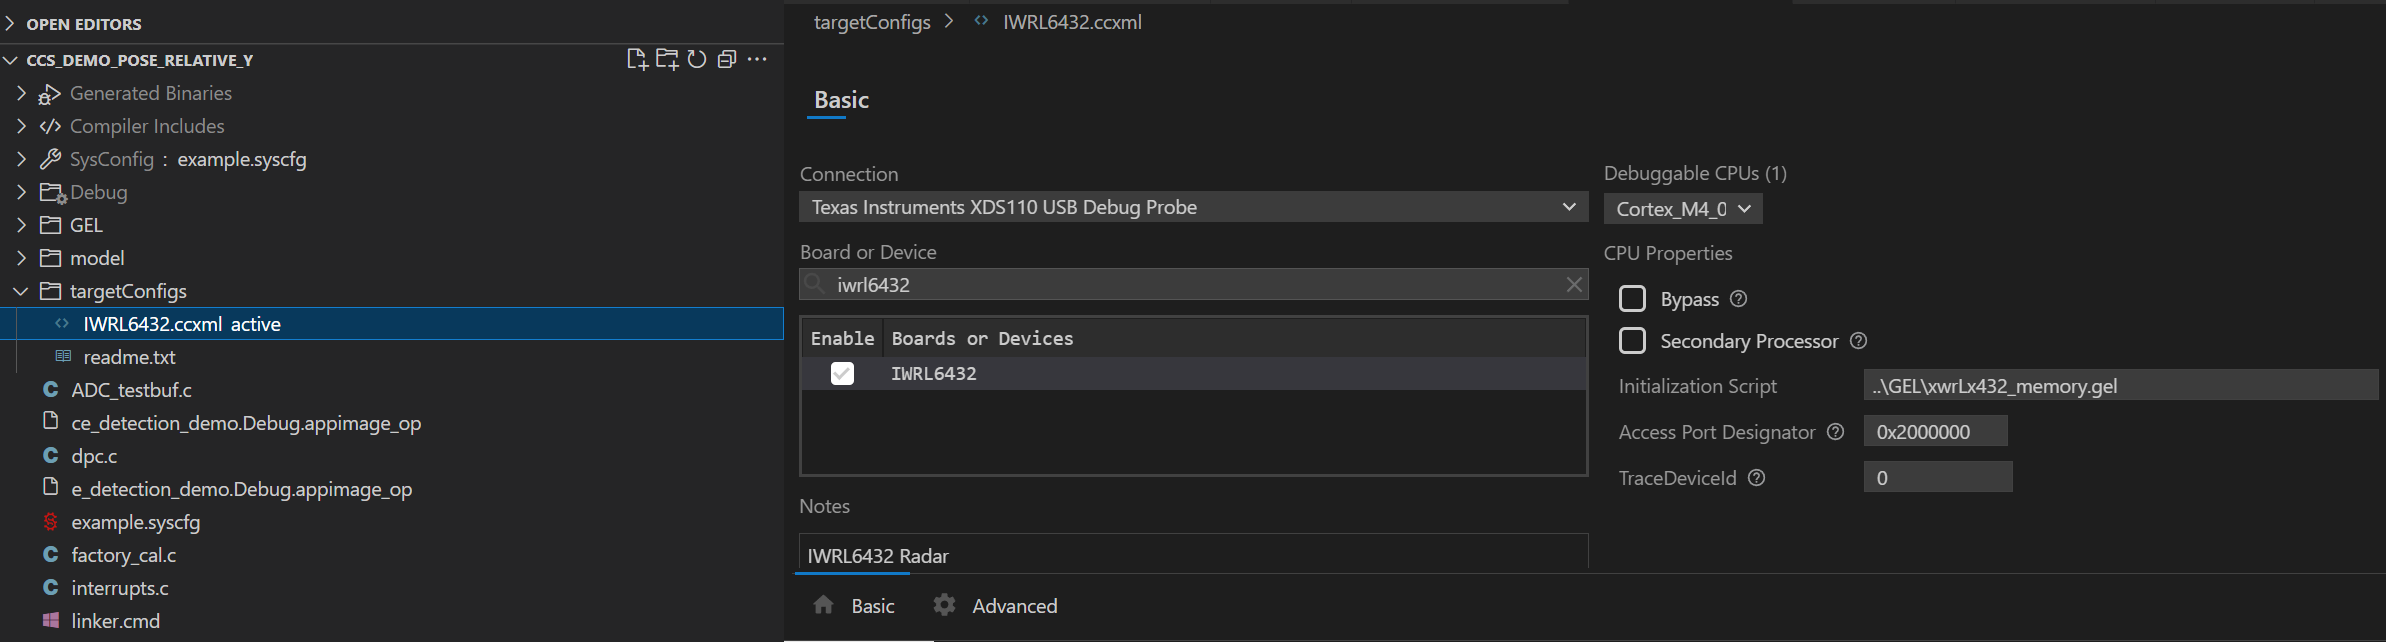Click the Initialization Script path field
Screen dimensions: 2386x642
point(2121,386)
